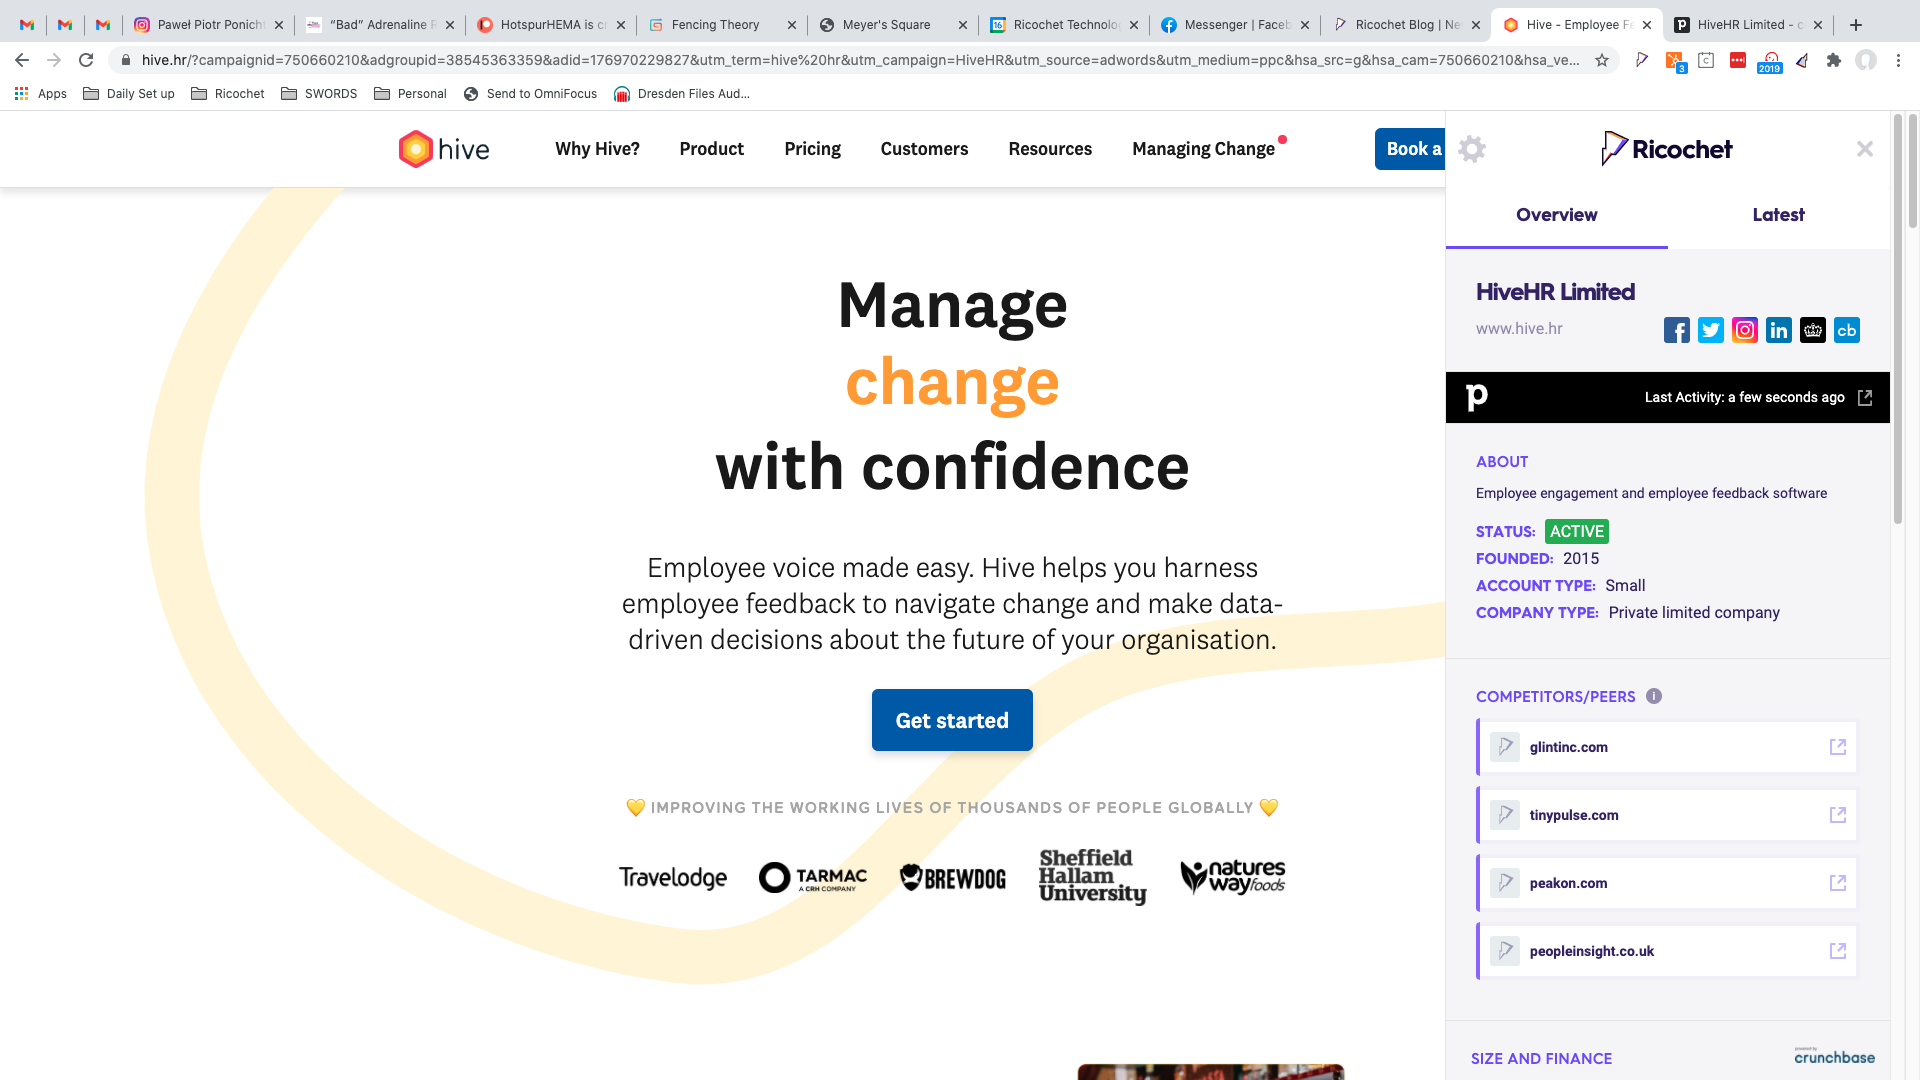Viewport: 1920px width, 1080px height.
Task: Open peakon.com external link icon
Action: (x=1838, y=883)
